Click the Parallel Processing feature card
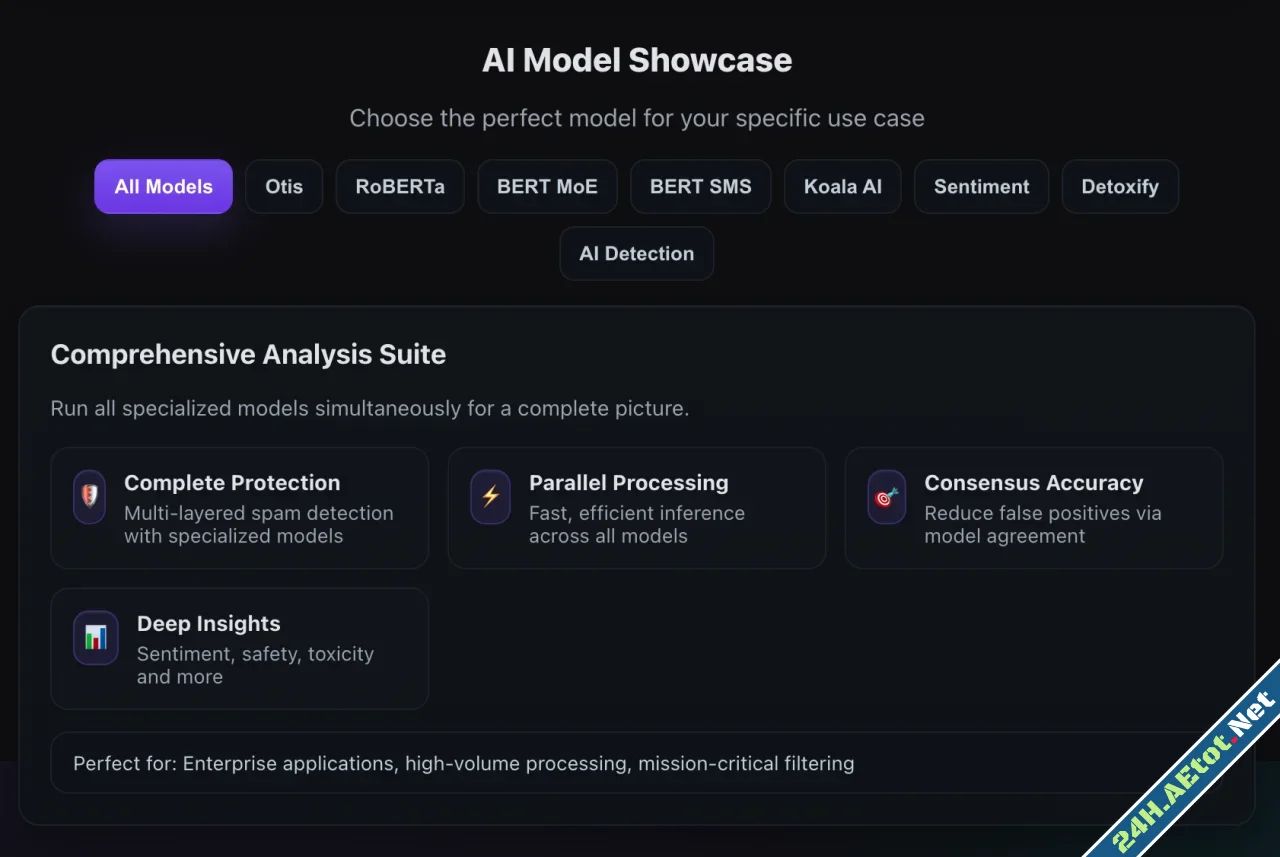 [x=637, y=507]
